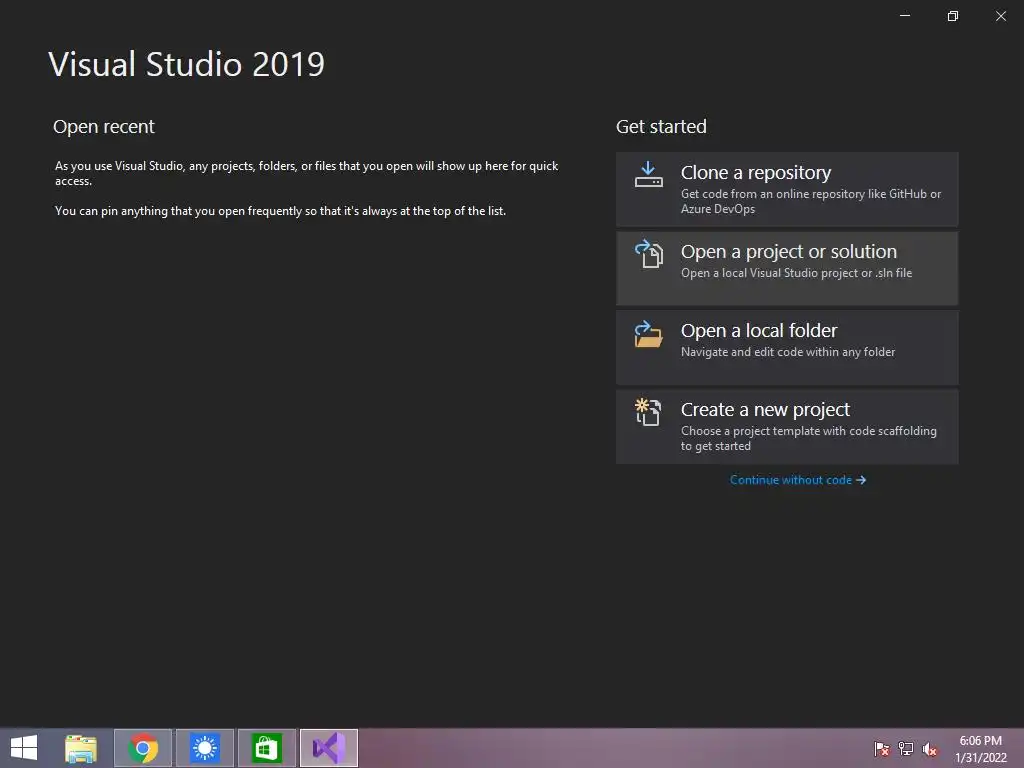Click 'Choose a project template' description text
Screen dimensions: 1024x768
click(x=808, y=438)
